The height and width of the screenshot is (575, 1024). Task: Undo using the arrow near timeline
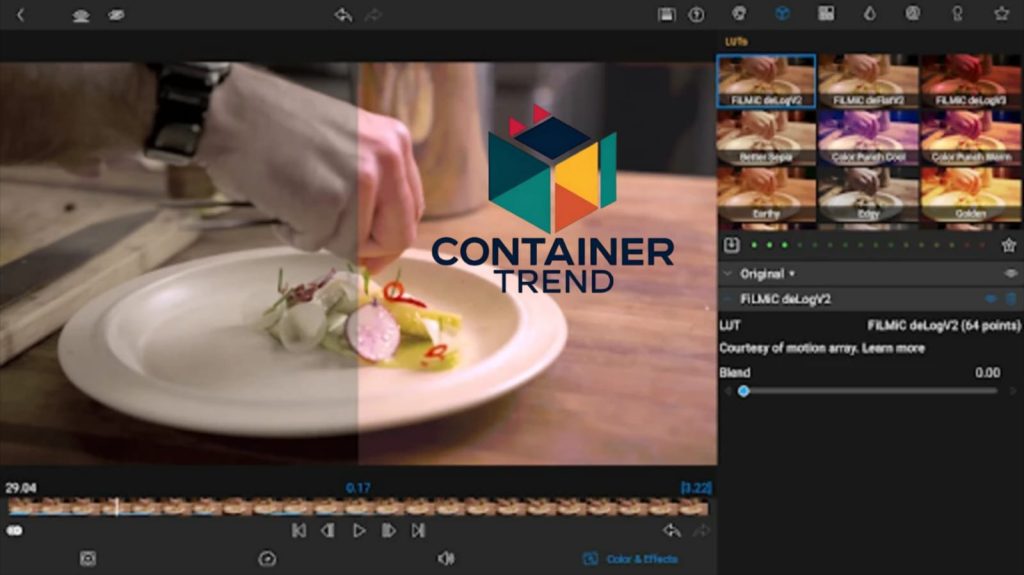[671, 531]
